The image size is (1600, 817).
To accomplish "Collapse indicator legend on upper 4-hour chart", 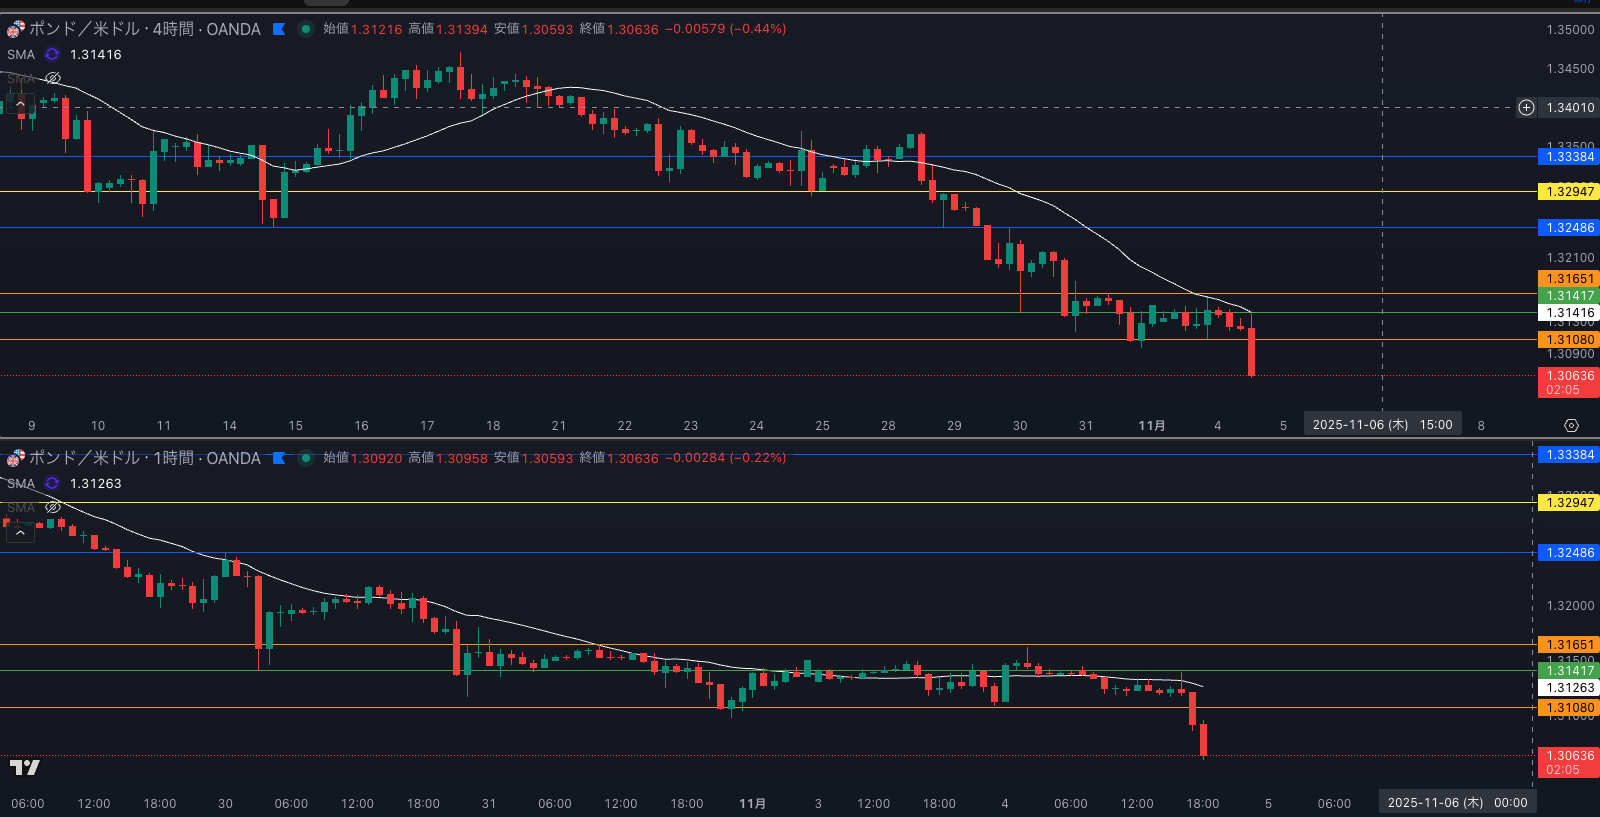I will tap(20, 103).
